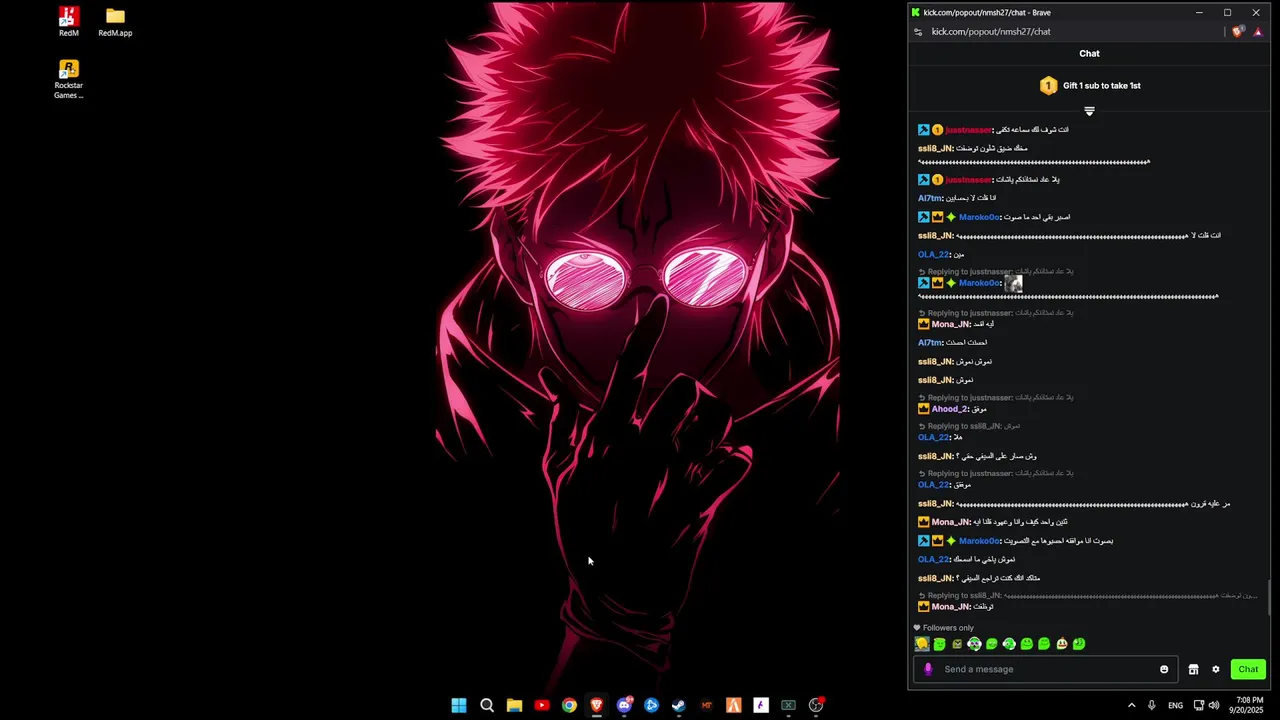
Task: Open Discord from taskbar
Action: tap(625, 705)
